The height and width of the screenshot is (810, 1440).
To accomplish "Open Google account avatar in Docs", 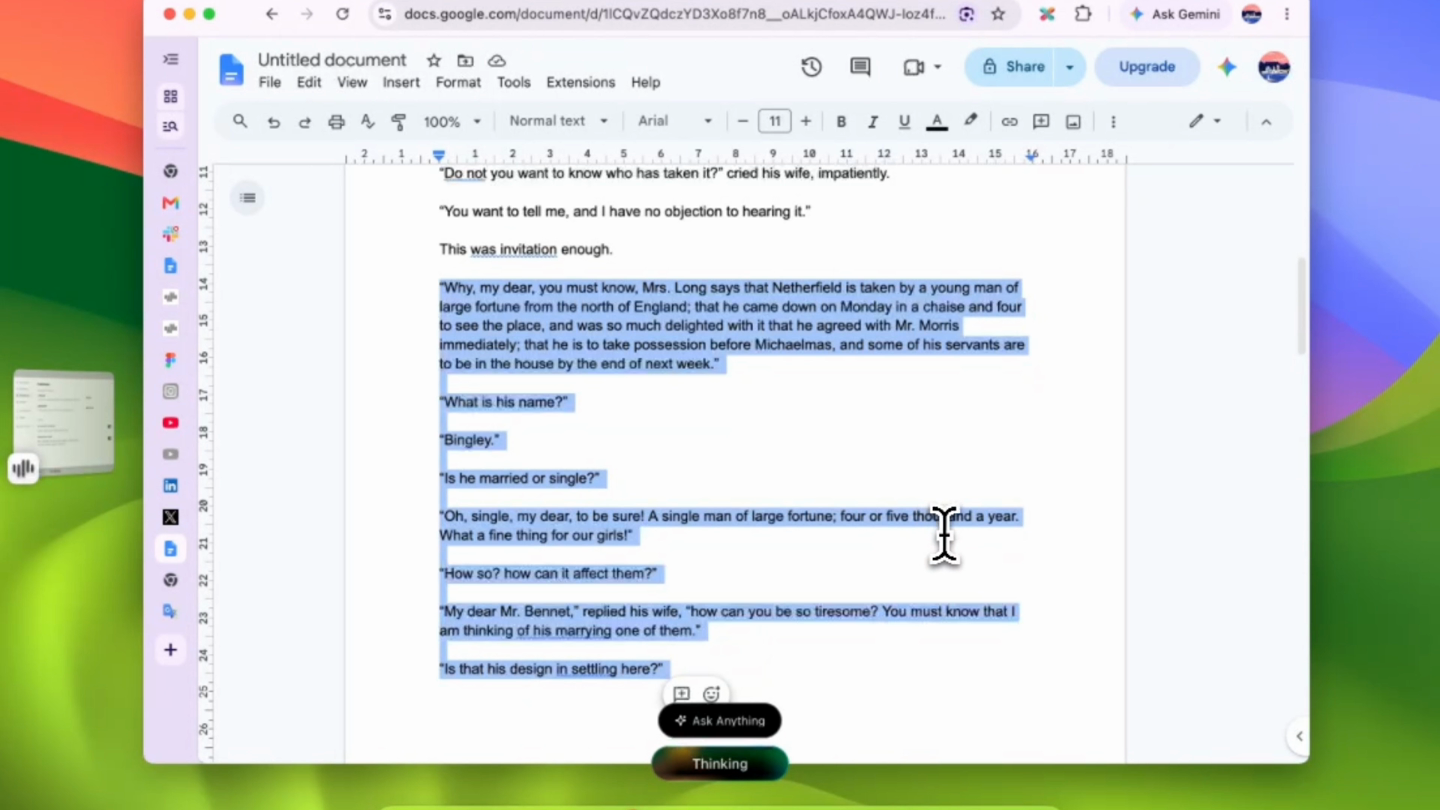I will (1274, 67).
